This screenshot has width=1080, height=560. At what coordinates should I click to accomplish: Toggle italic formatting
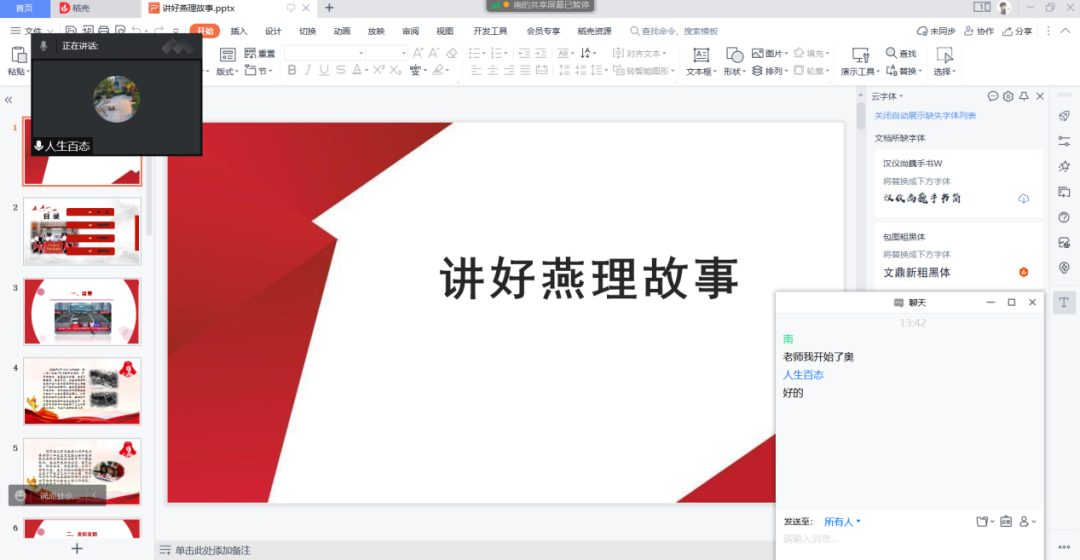coord(308,71)
